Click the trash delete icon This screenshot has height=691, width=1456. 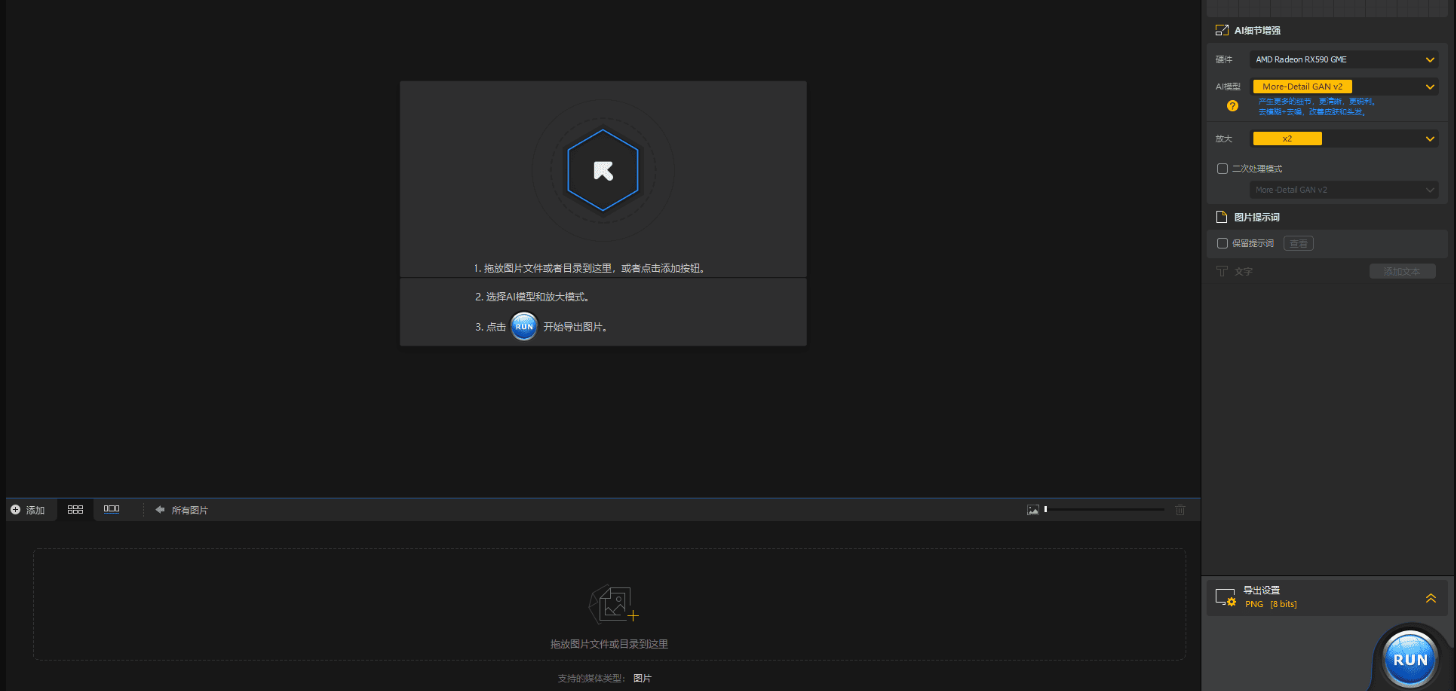click(1180, 510)
